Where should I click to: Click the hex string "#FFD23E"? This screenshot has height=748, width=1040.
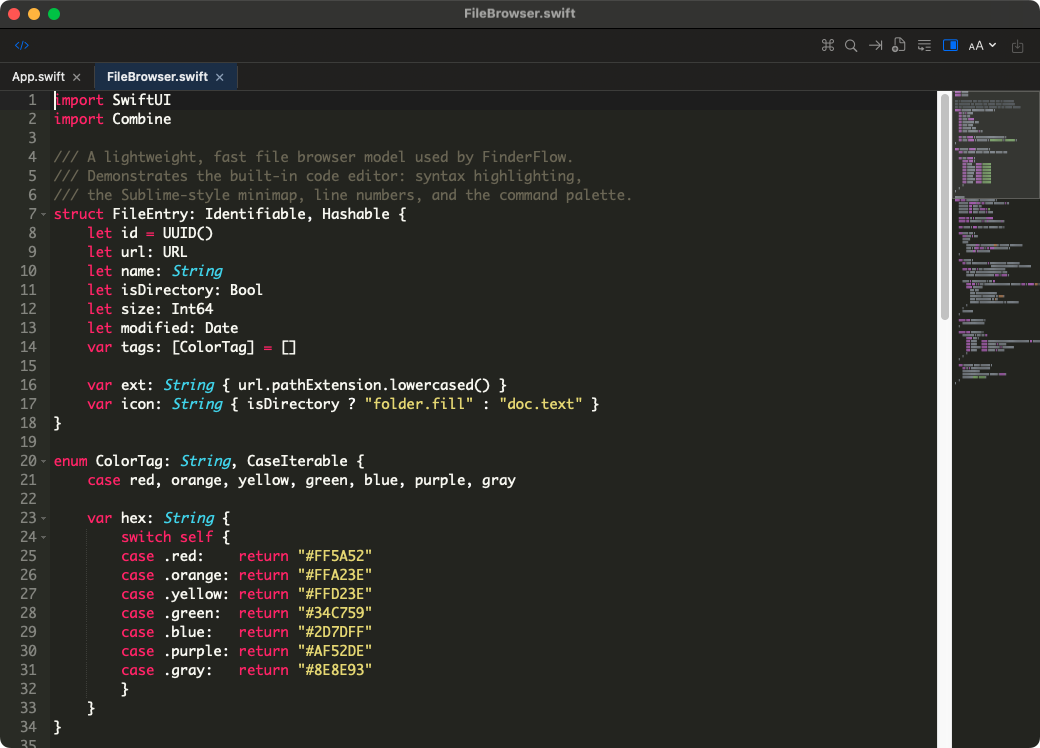[x=335, y=595]
